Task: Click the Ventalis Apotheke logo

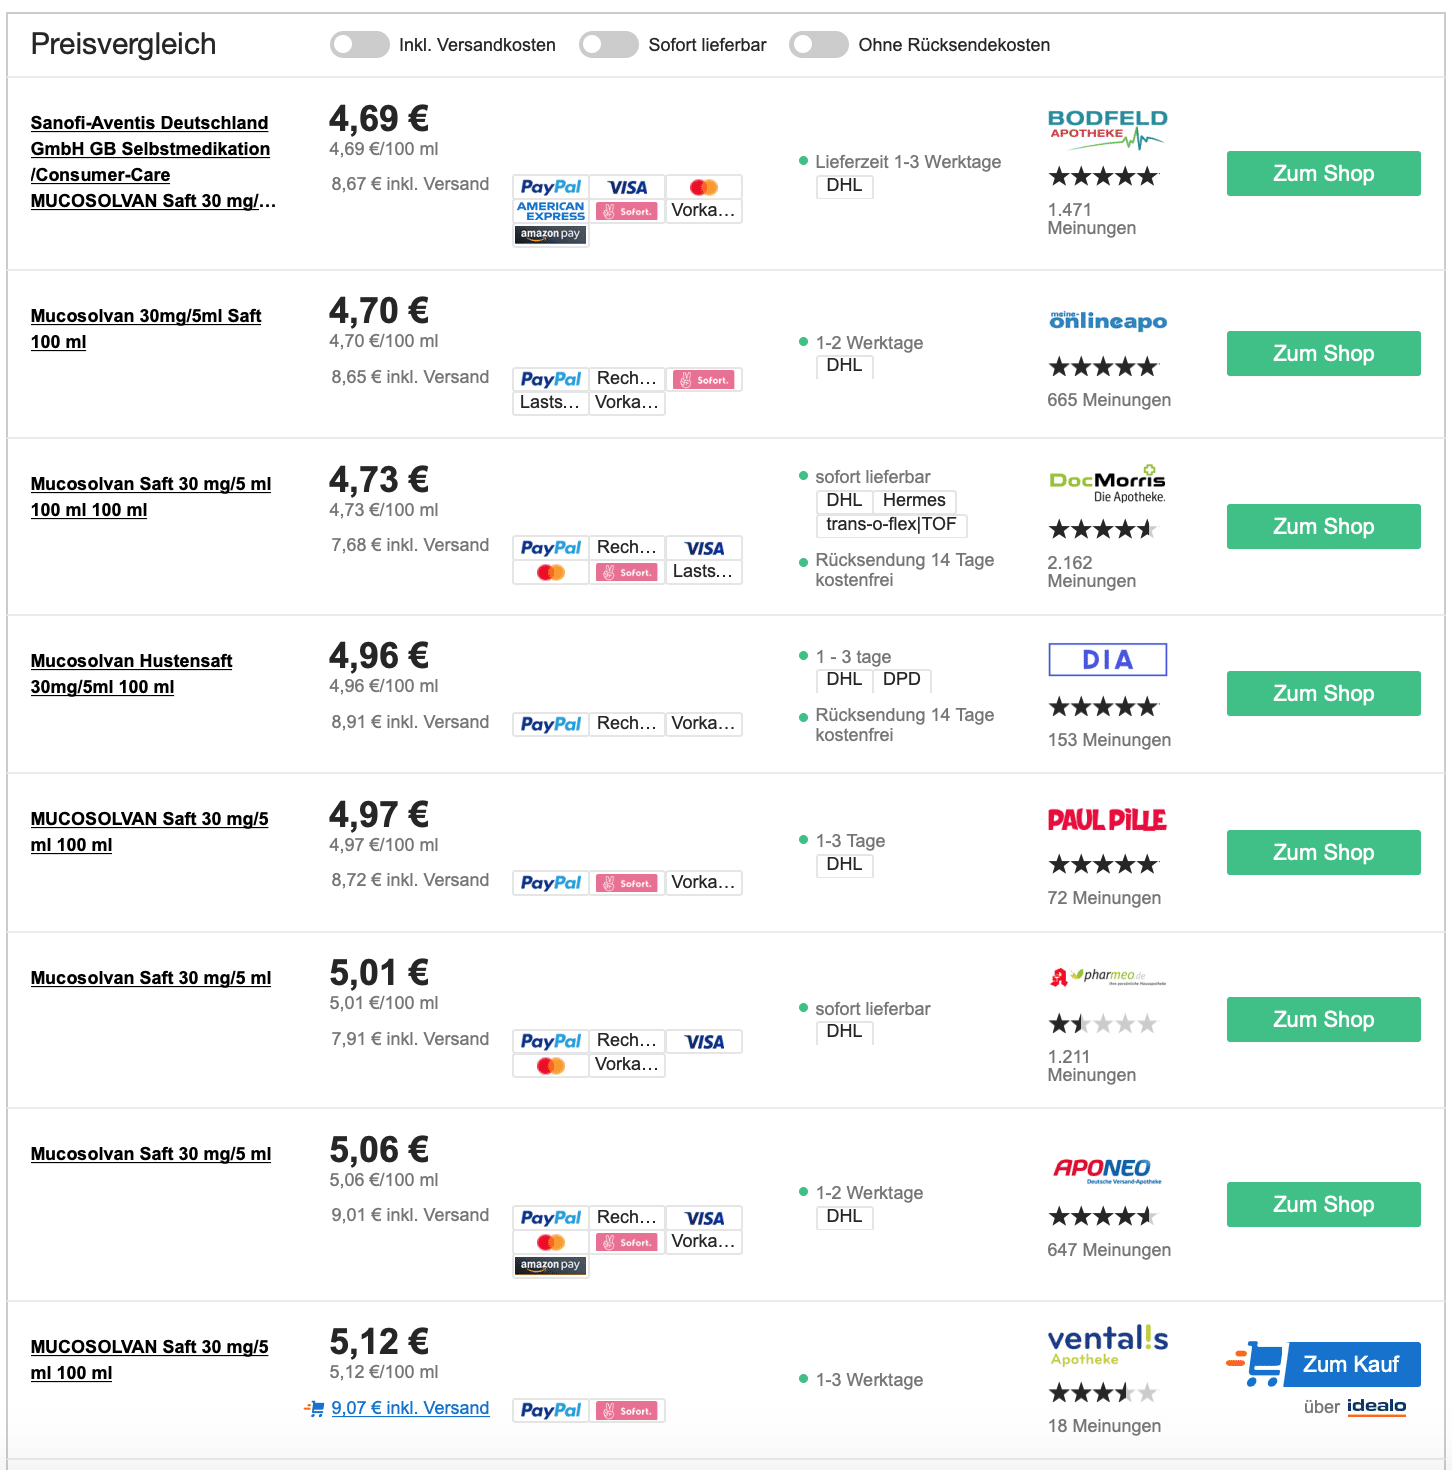Action: 1108,1345
